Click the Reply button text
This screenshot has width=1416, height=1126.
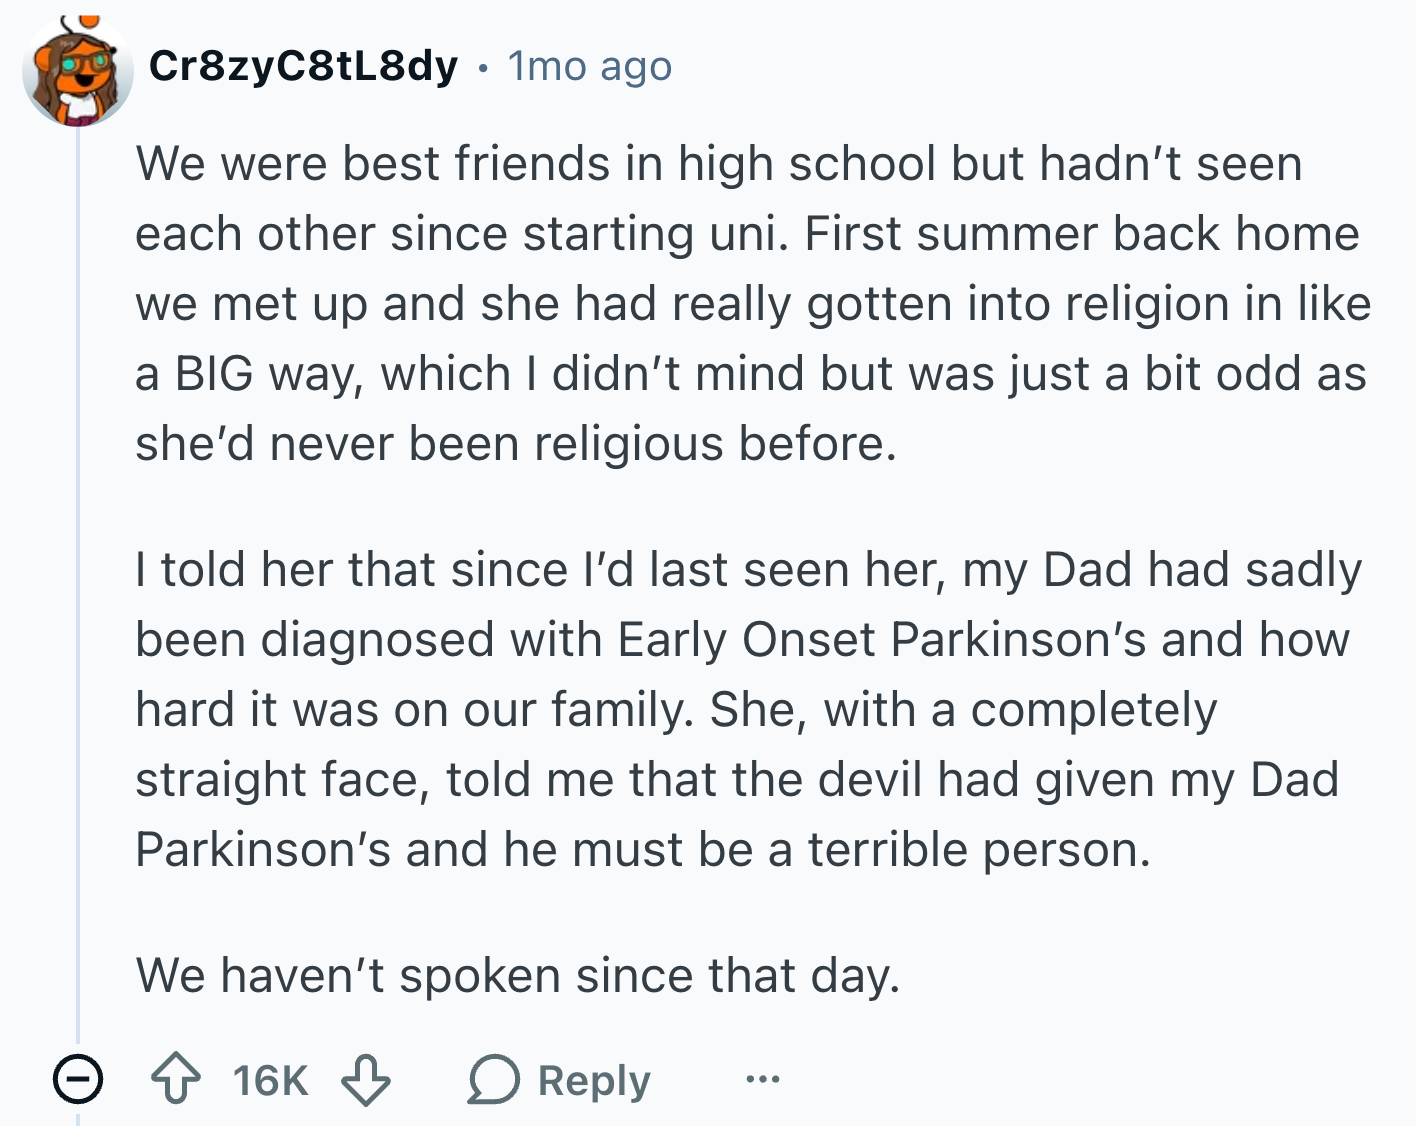[x=594, y=1080]
